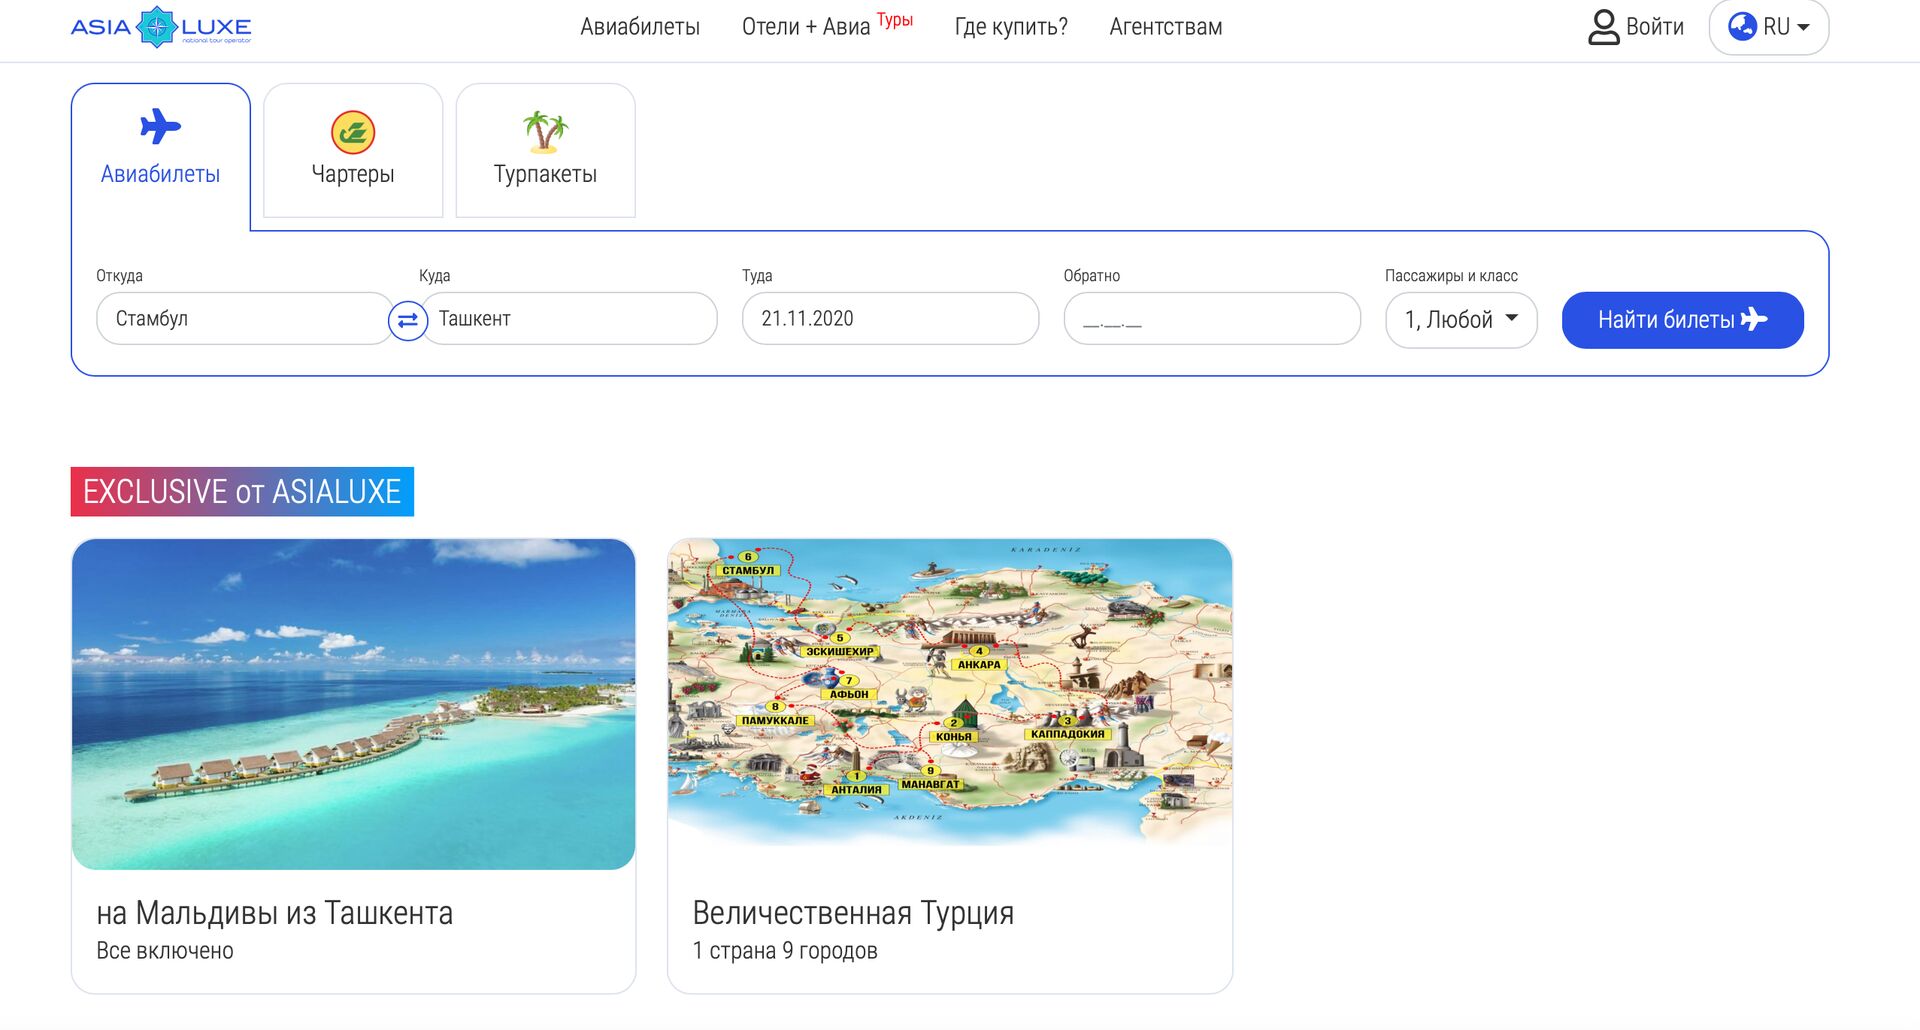Expand passengers and class dropdown
The image size is (1920, 1030).
[1460, 320]
